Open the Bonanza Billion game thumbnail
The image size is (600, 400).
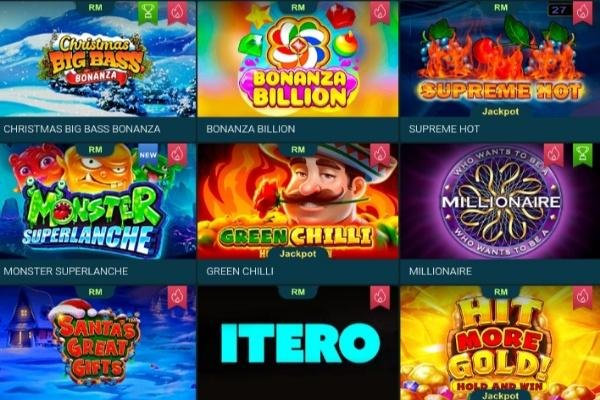pos(298,59)
